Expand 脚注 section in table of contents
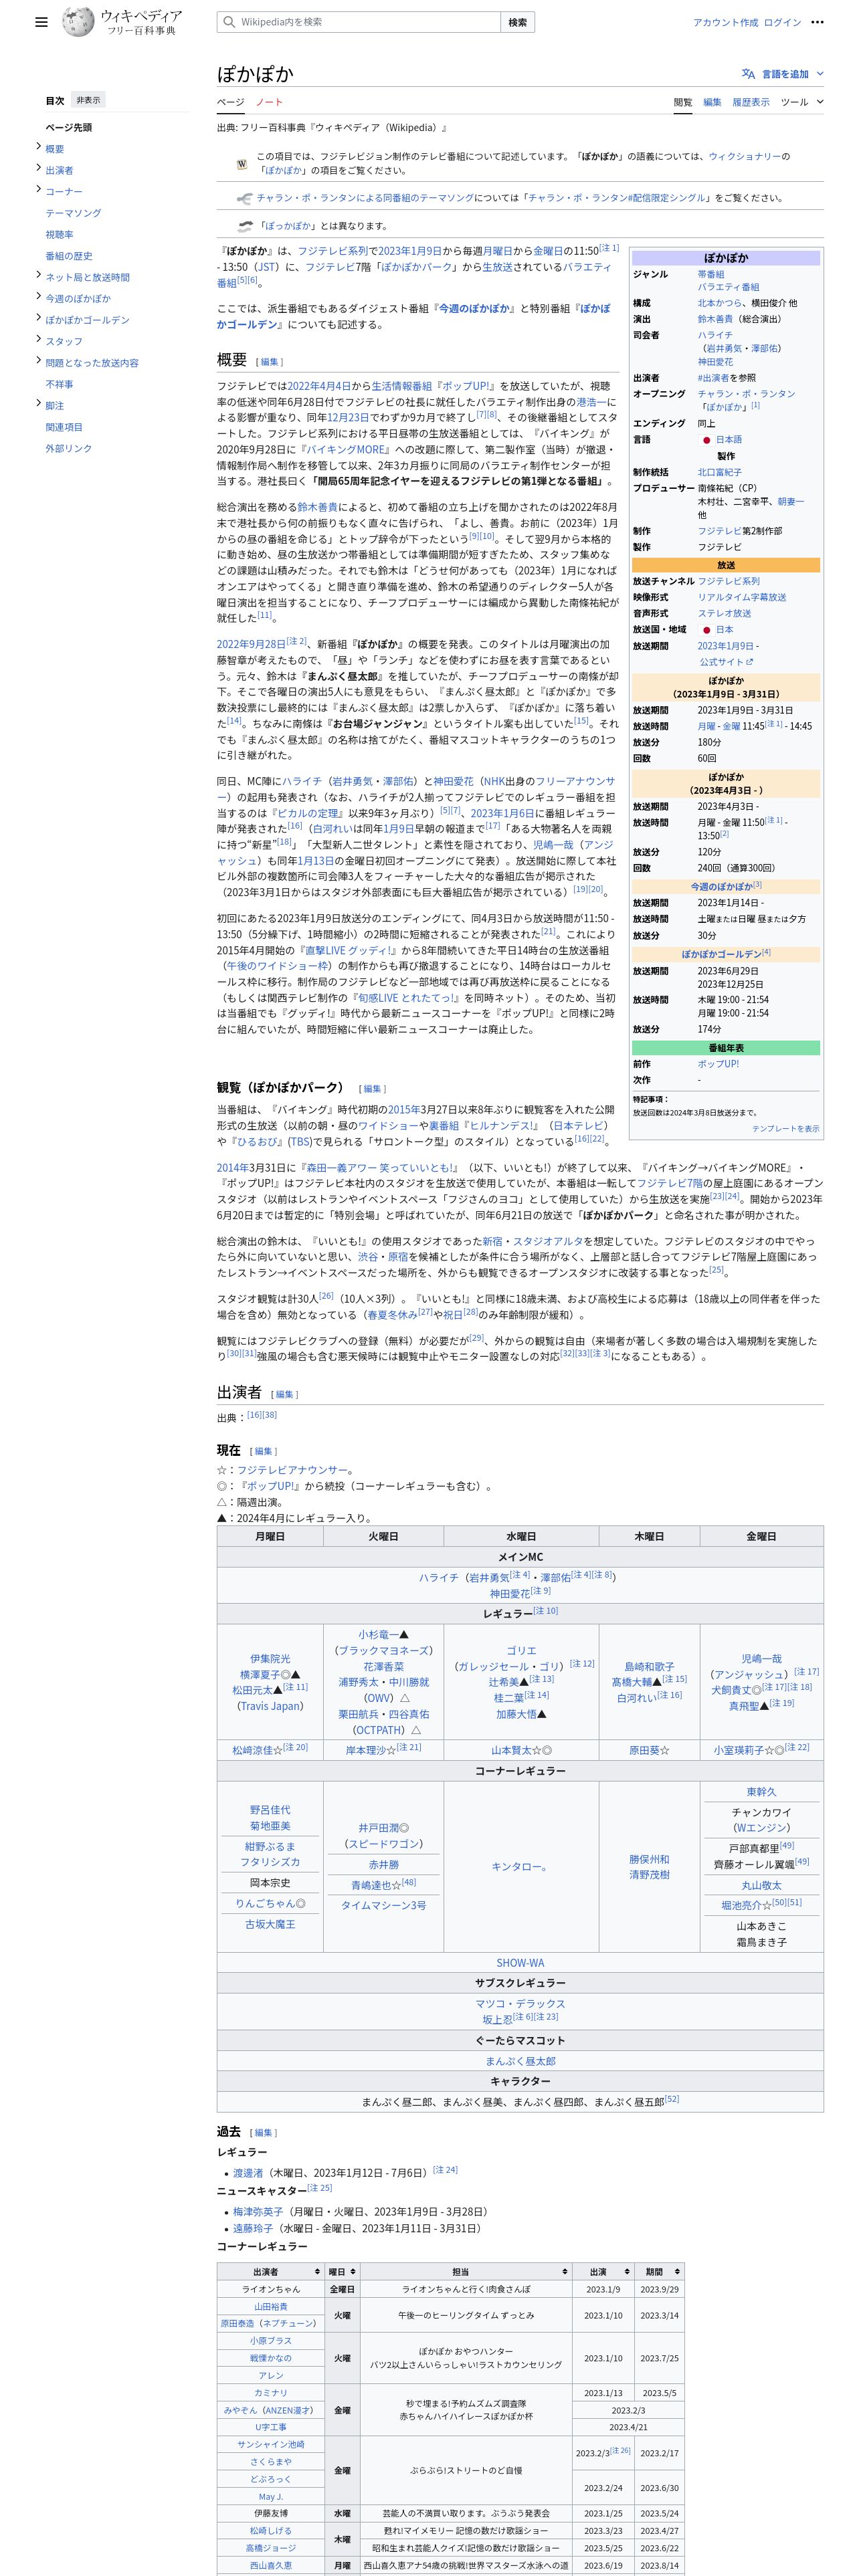 38,404
